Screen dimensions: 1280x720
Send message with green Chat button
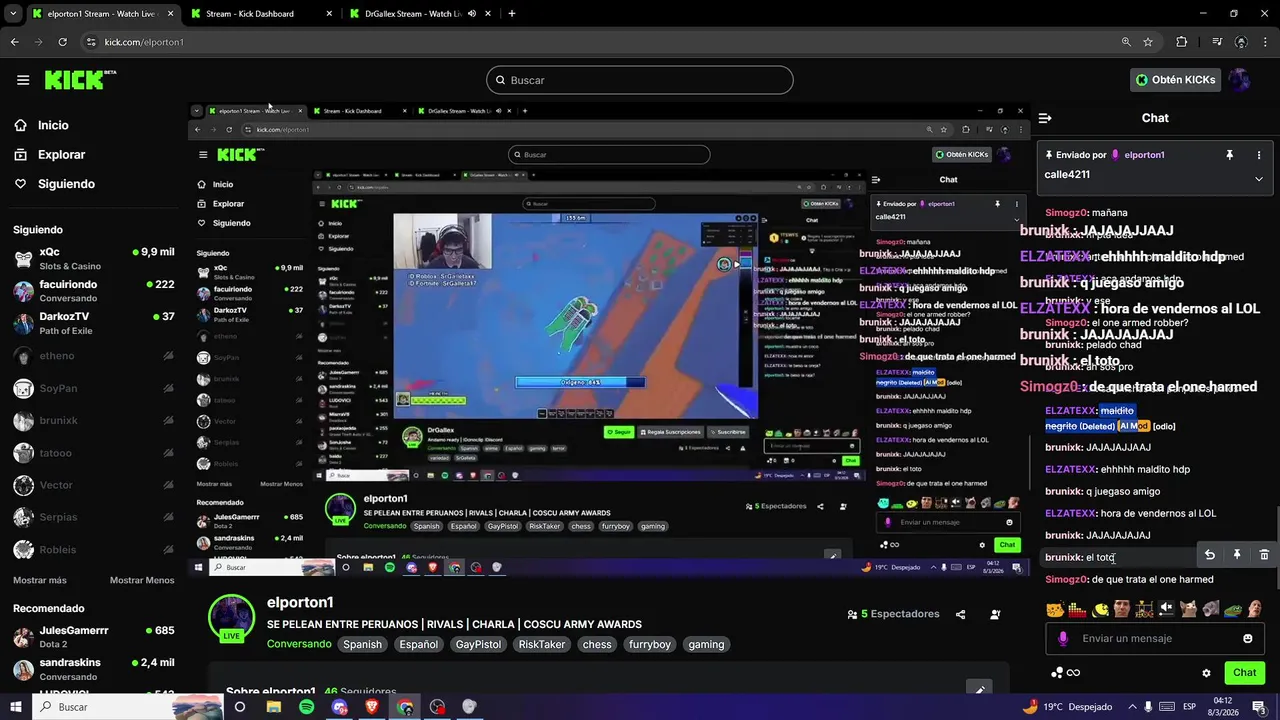1244,673
